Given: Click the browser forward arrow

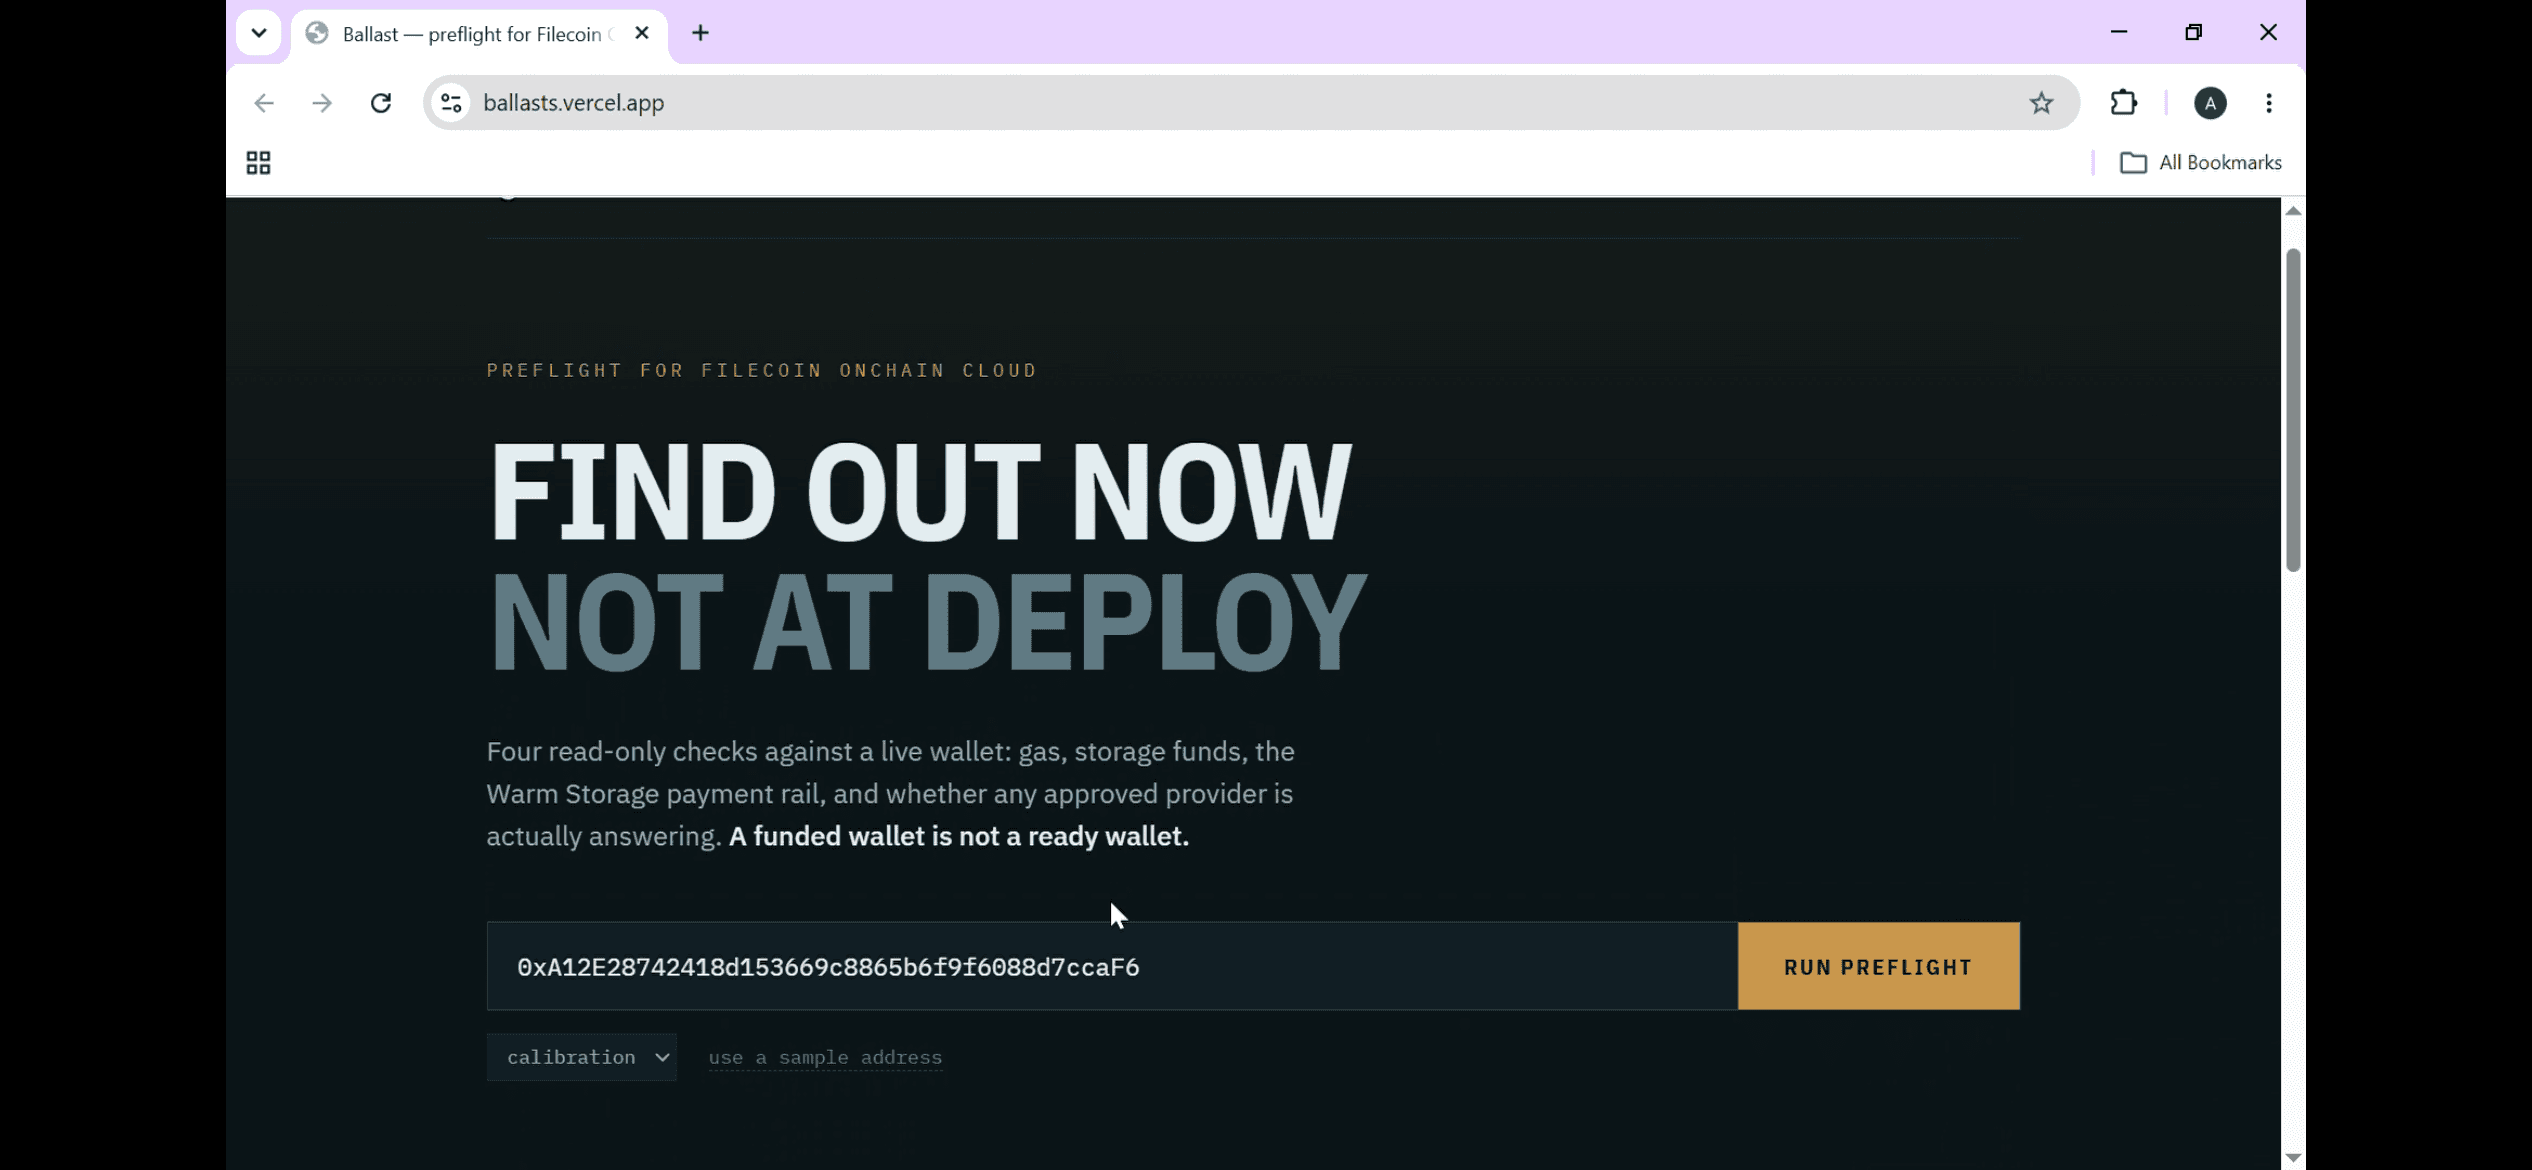Looking at the screenshot, I should pyautogui.click(x=322, y=103).
